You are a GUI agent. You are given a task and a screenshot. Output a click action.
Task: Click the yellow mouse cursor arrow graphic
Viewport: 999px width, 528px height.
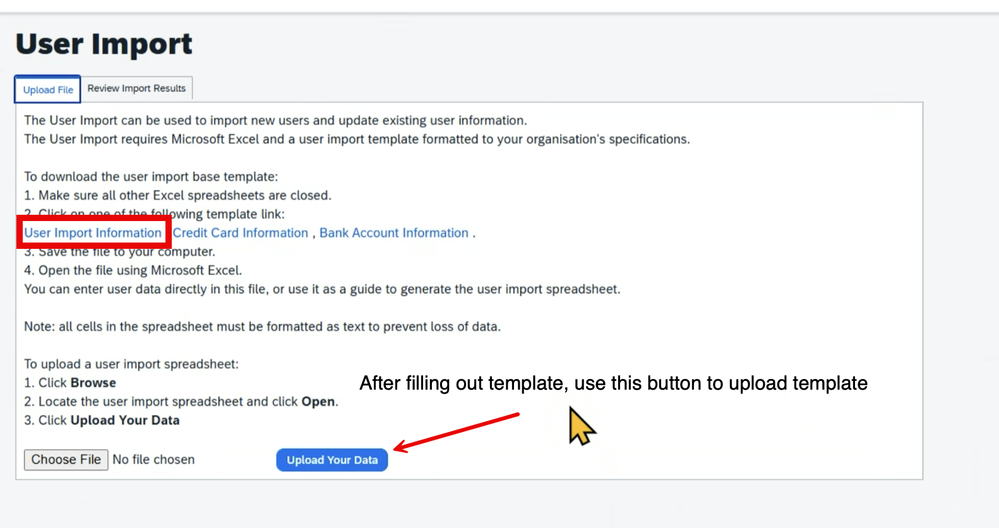(x=581, y=425)
